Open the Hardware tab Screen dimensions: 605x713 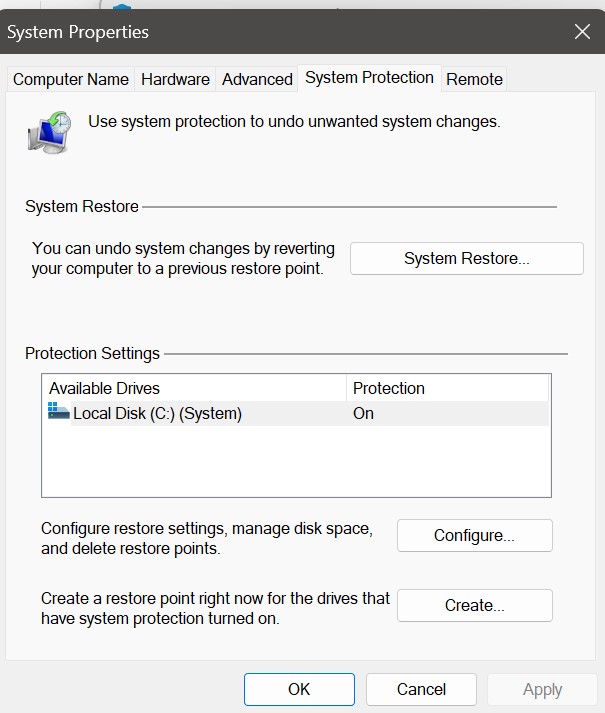pos(175,79)
